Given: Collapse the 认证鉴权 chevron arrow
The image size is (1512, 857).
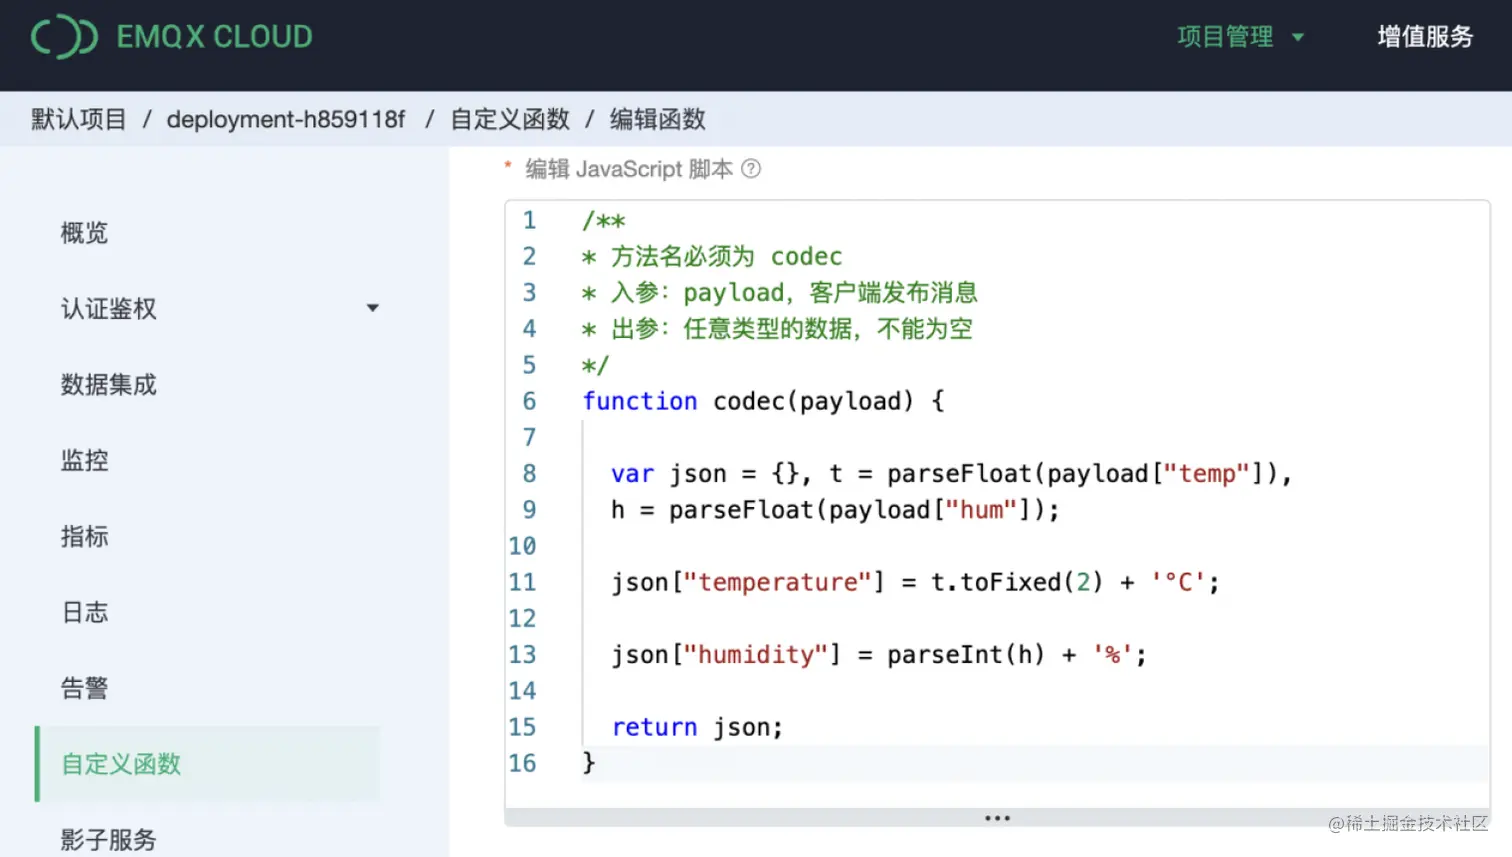Looking at the screenshot, I should pyautogui.click(x=372, y=309).
